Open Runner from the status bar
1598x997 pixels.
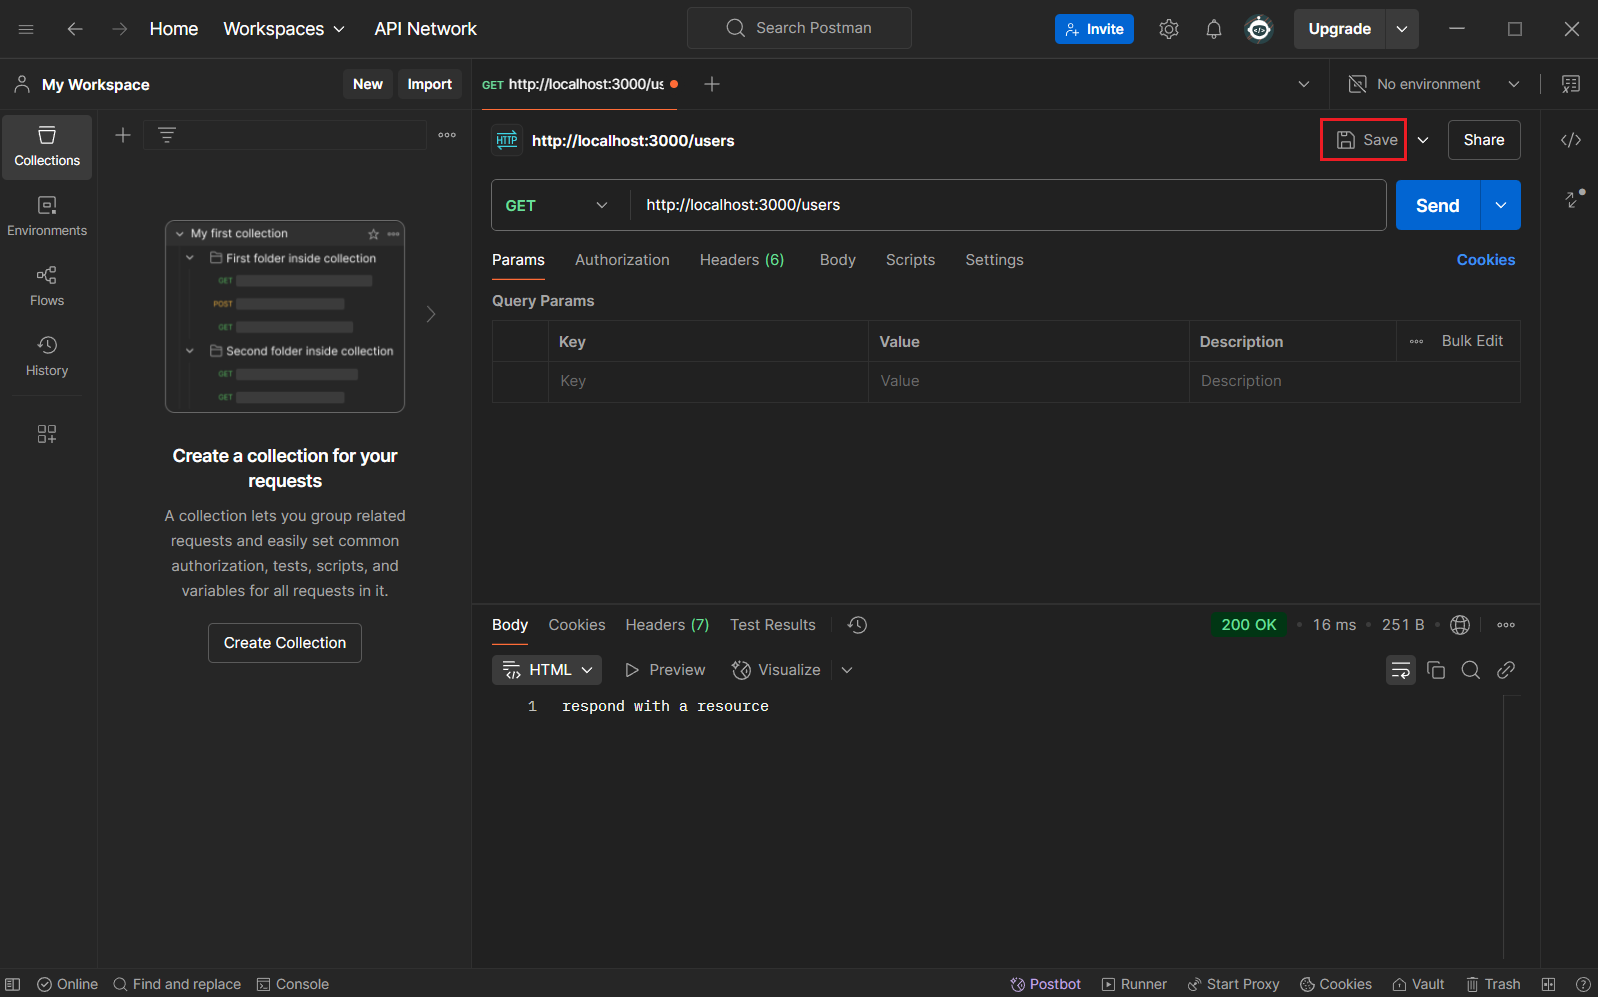[x=1134, y=984]
